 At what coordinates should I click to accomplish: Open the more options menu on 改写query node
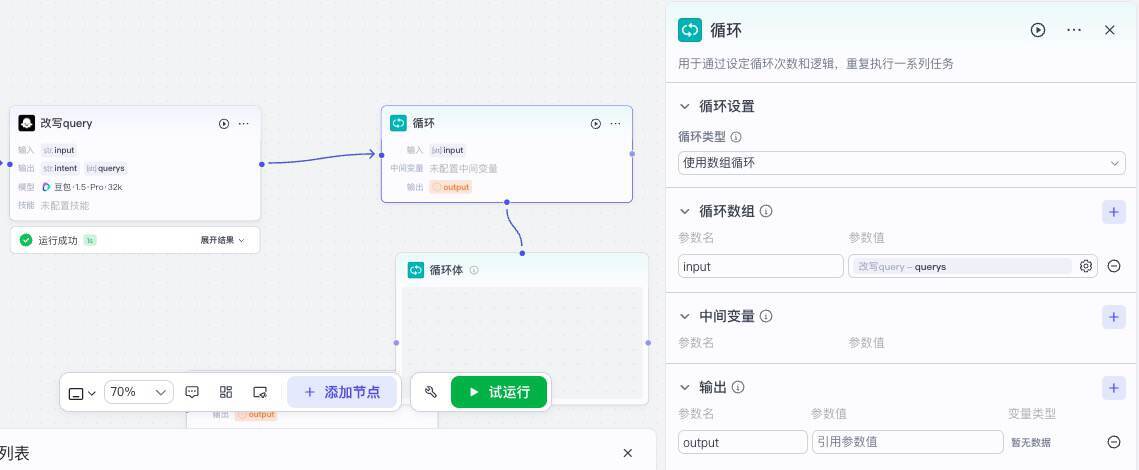pyautogui.click(x=243, y=123)
